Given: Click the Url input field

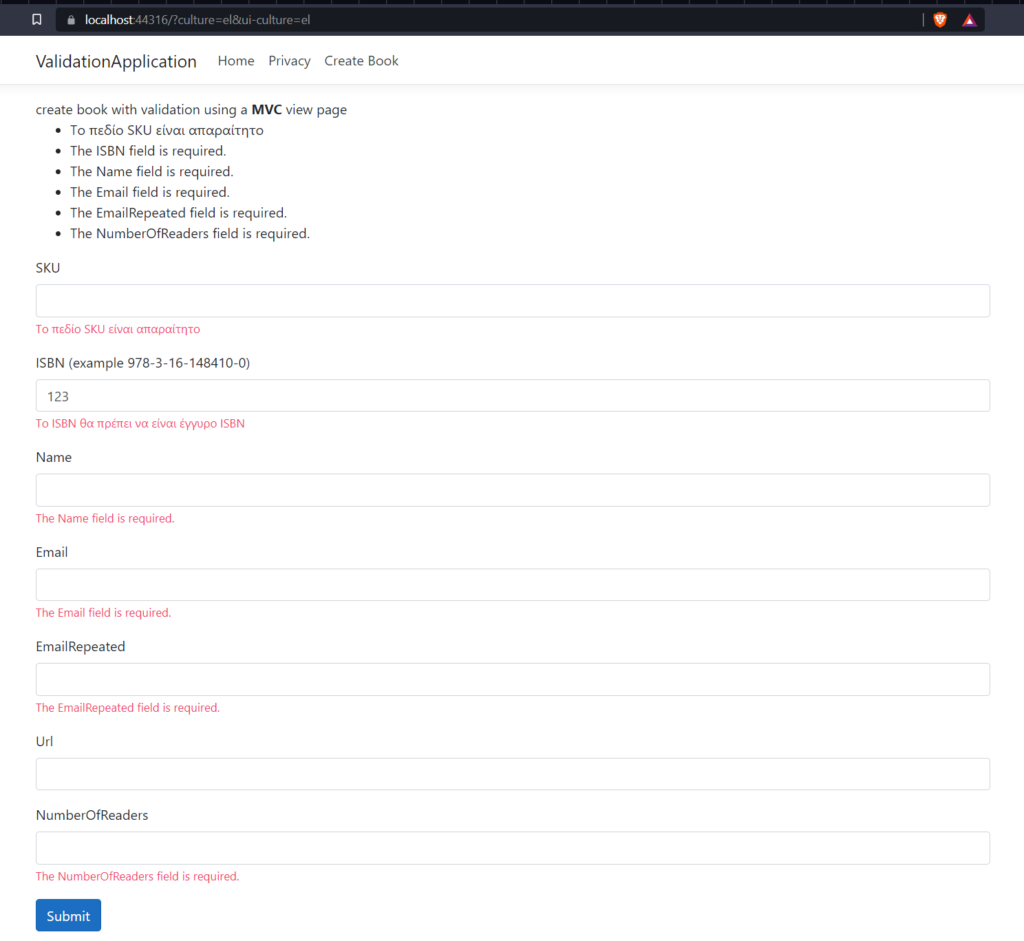Looking at the screenshot, I should click(512, 773).
